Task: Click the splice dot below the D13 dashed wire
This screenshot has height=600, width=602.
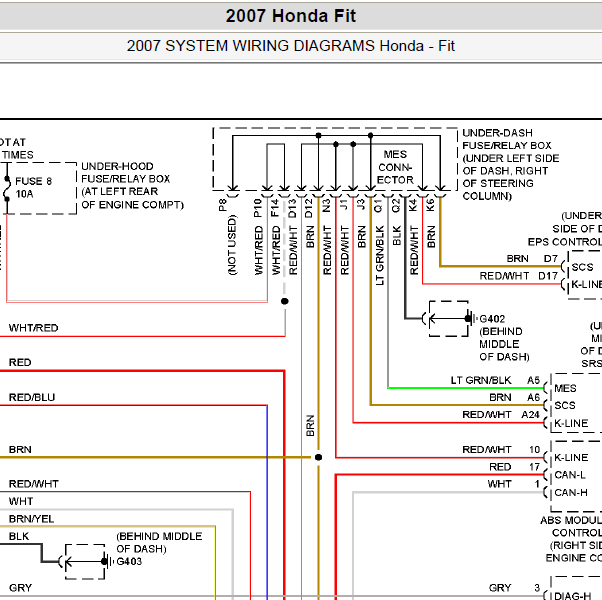Action: point(284,301)
